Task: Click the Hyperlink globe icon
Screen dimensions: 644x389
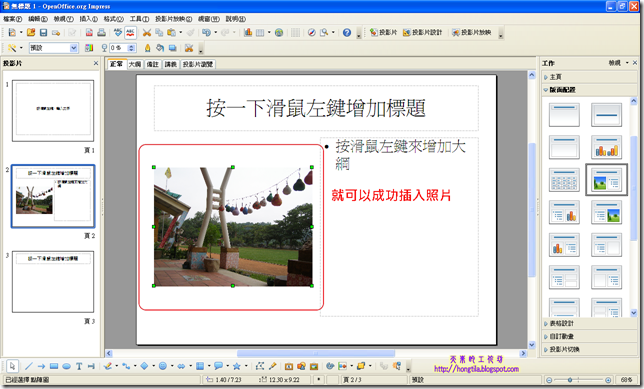Action: tap(279, 32)
